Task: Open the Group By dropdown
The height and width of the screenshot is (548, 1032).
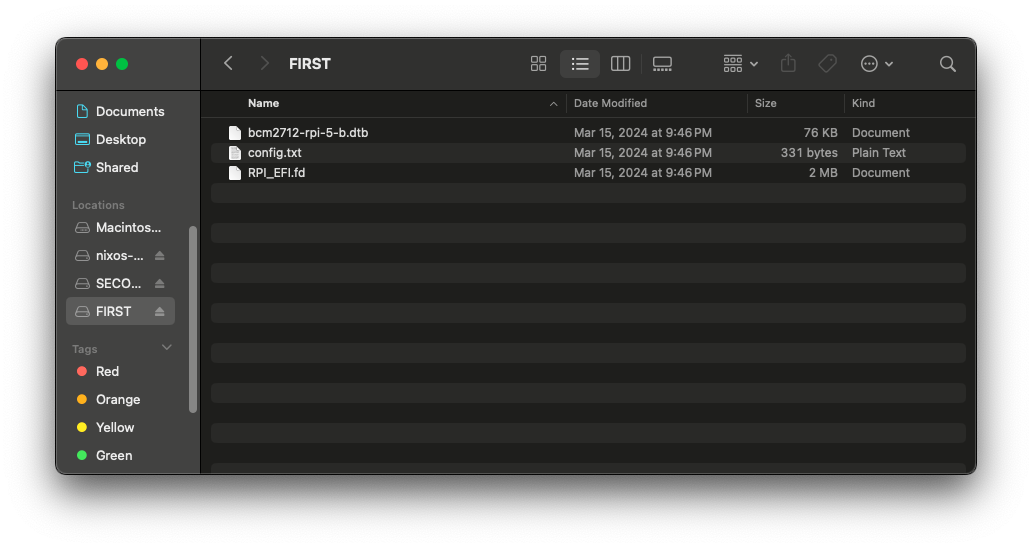Action: point(740,64)
